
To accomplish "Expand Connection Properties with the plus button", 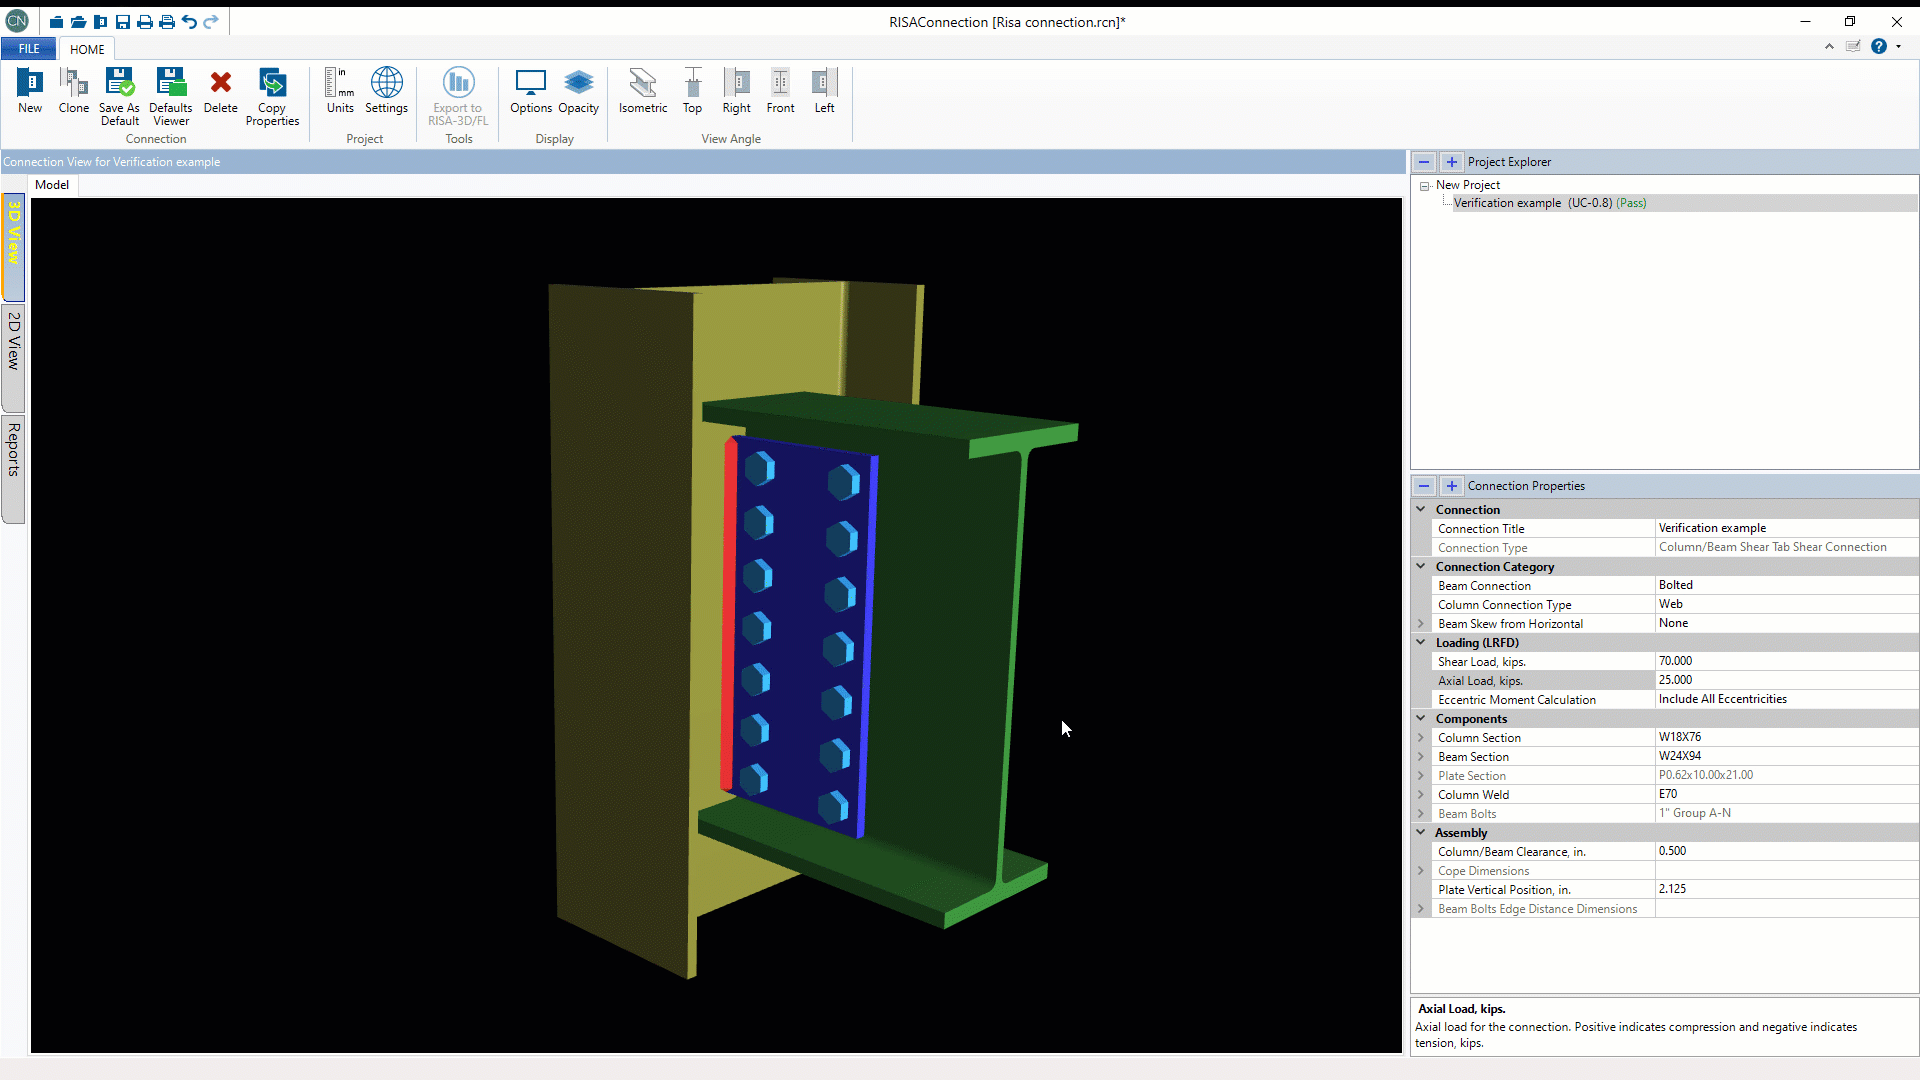I will (1451, 486).
